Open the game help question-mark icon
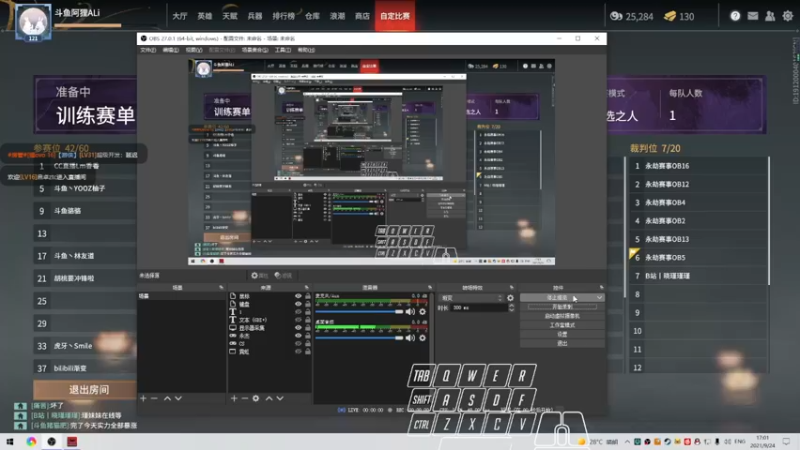800x450 pixels. click(x=735, y=16)
